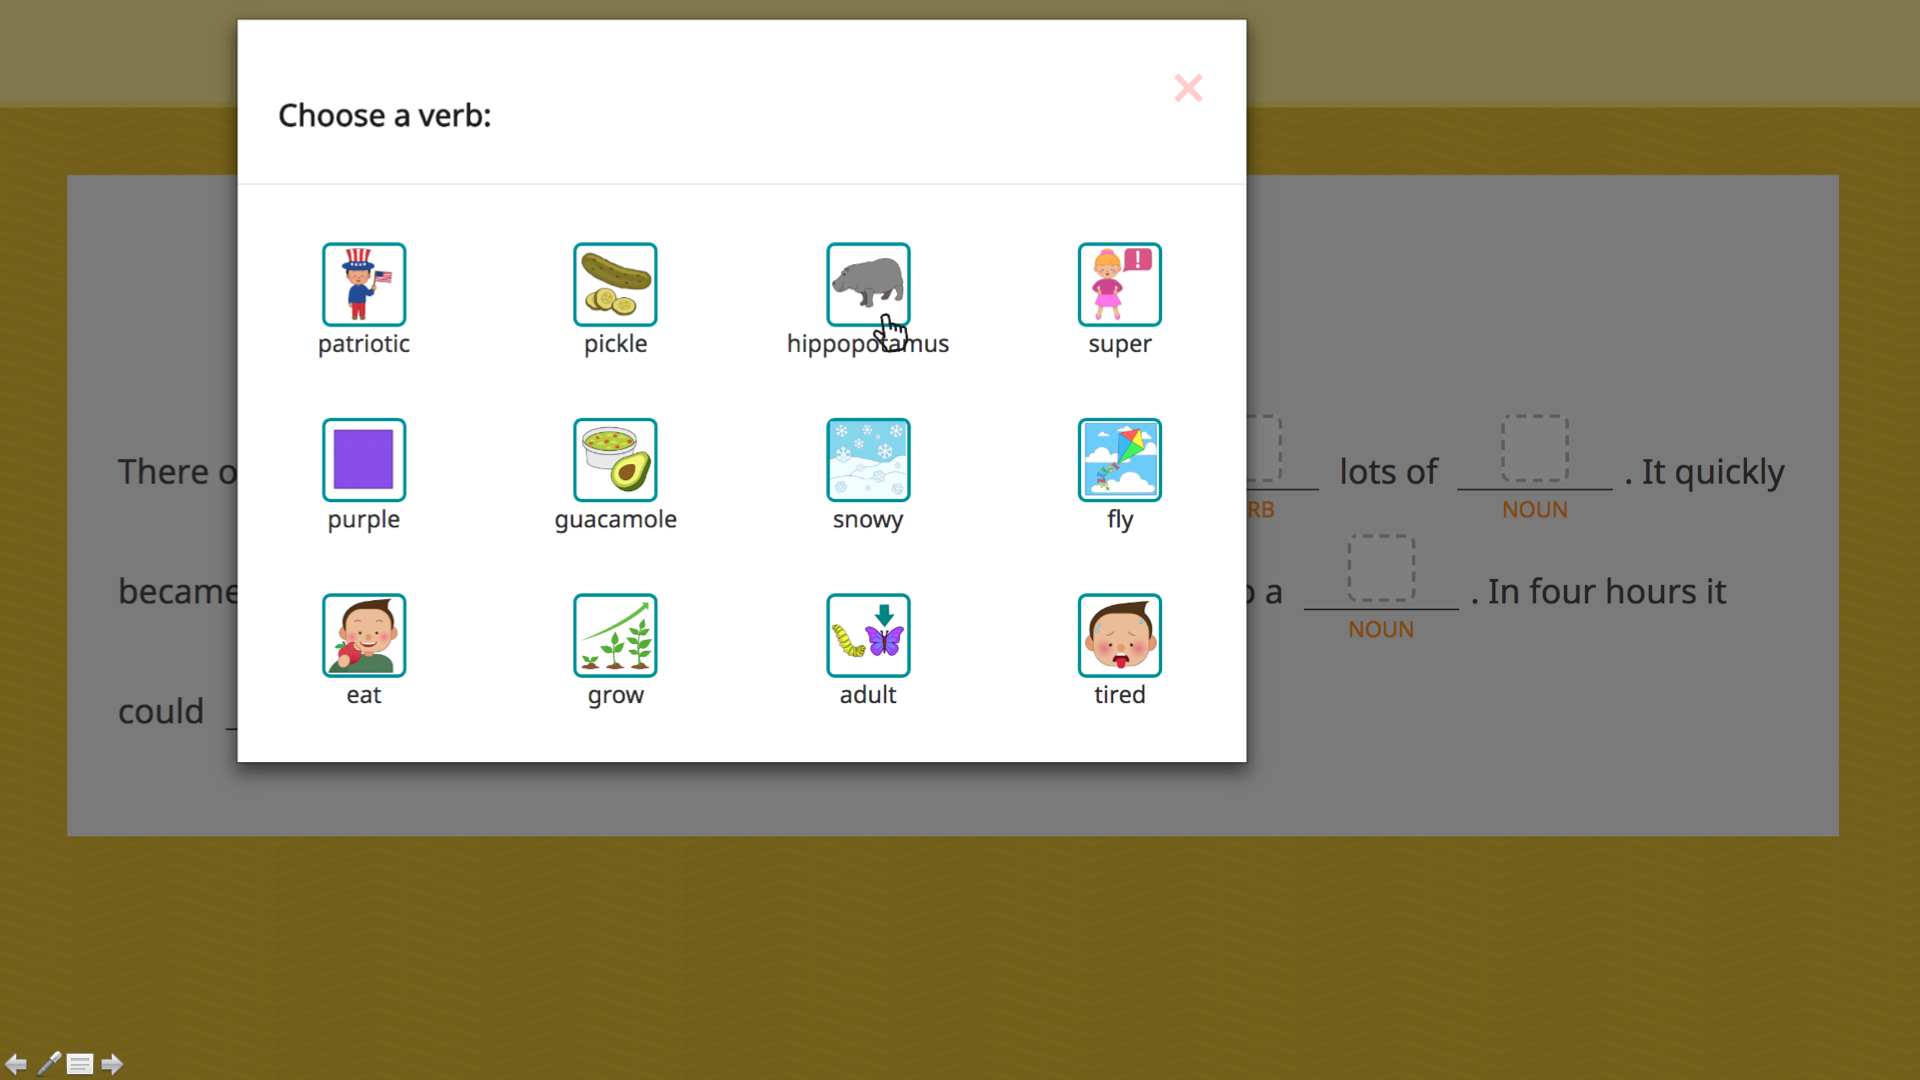Pick the tired face card
This screenshot has height=1080, width=1920.
coord(1119,636)
